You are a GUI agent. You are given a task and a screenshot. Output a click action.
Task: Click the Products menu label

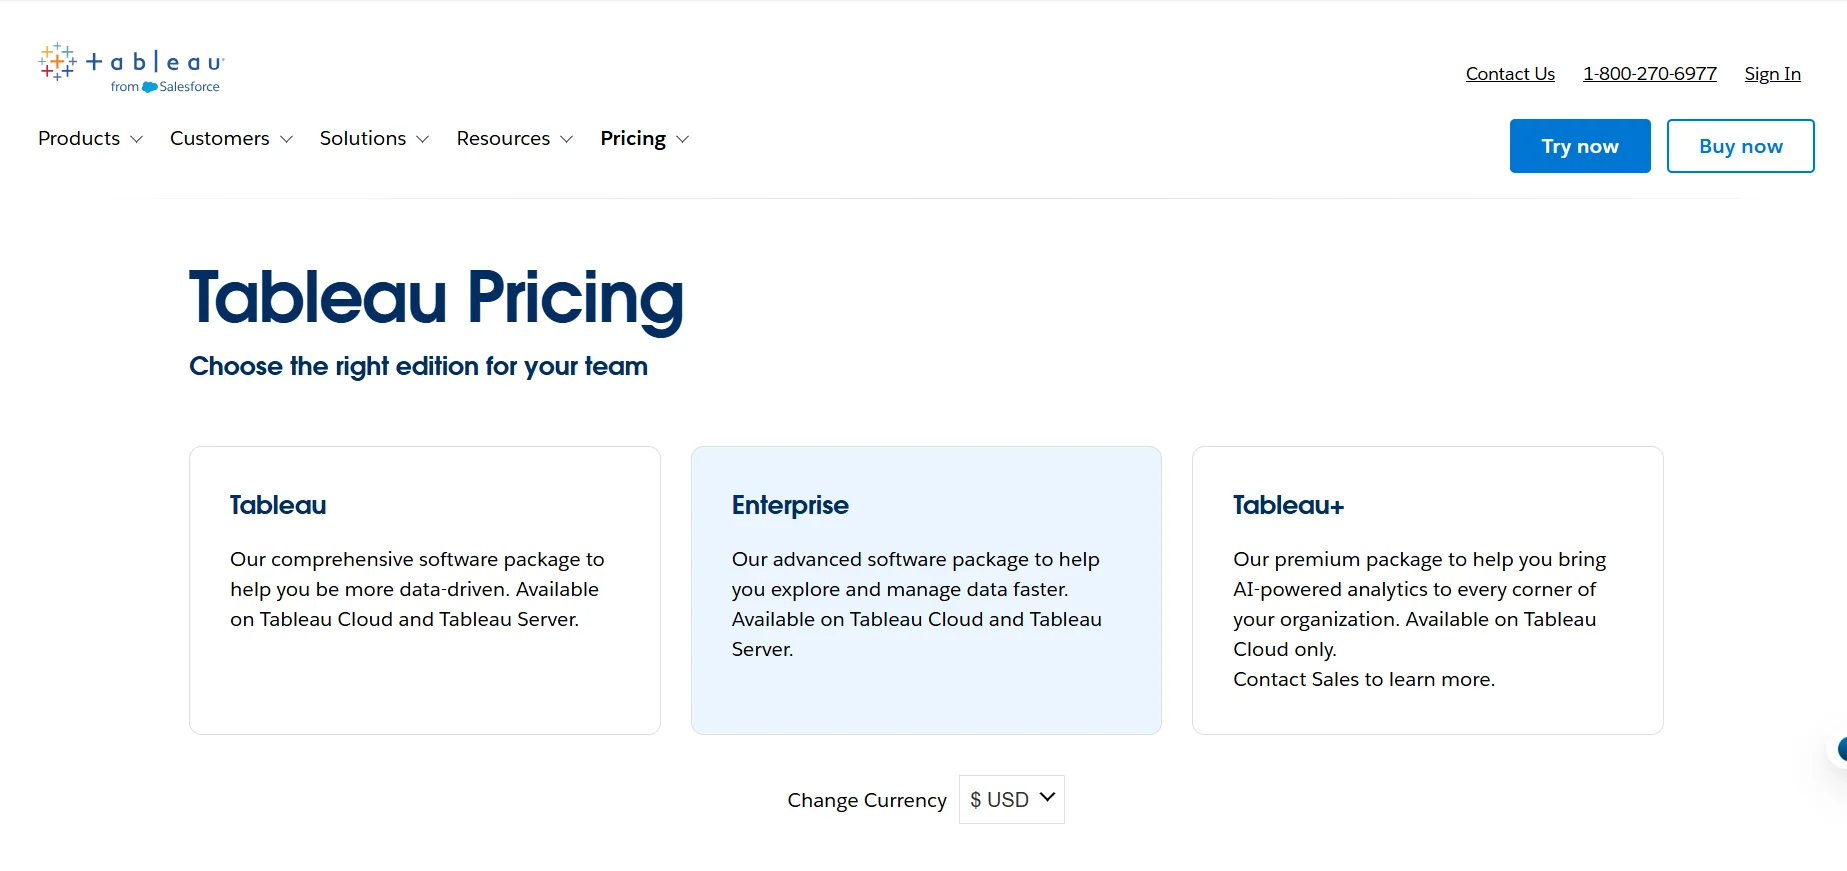79,139
